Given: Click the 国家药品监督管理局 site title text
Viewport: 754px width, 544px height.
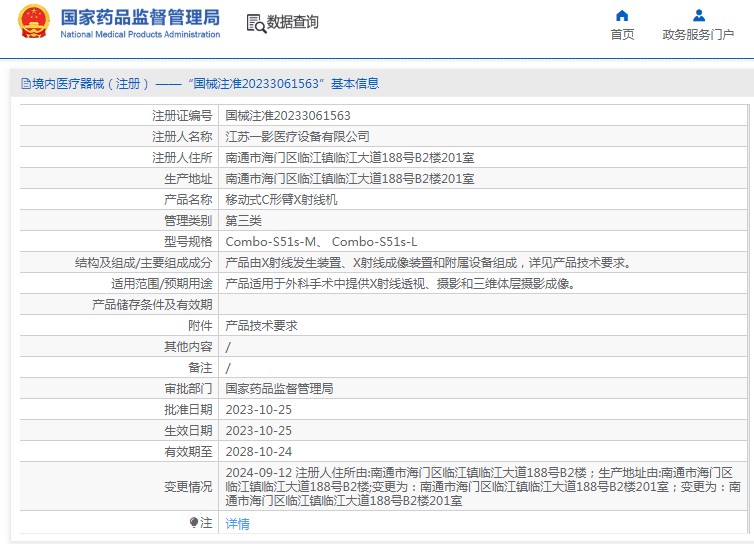Looking at the screenshot, I should pos(140,17).
